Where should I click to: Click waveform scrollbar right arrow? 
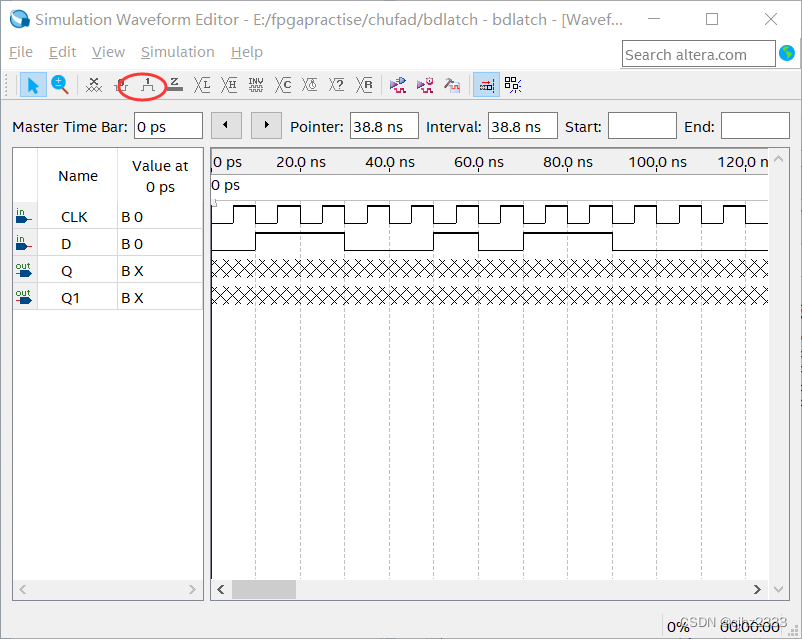click(x=757, y=589)
